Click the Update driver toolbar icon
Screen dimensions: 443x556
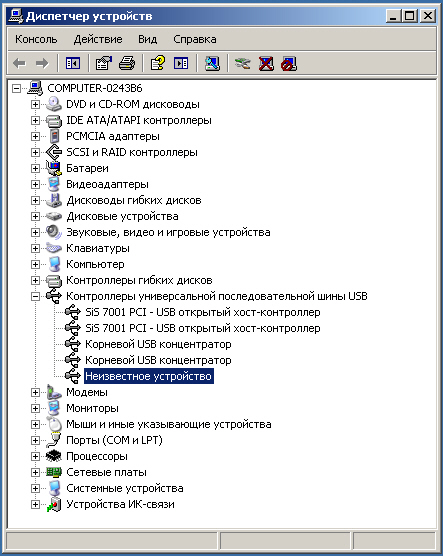(x=243, y=64)
